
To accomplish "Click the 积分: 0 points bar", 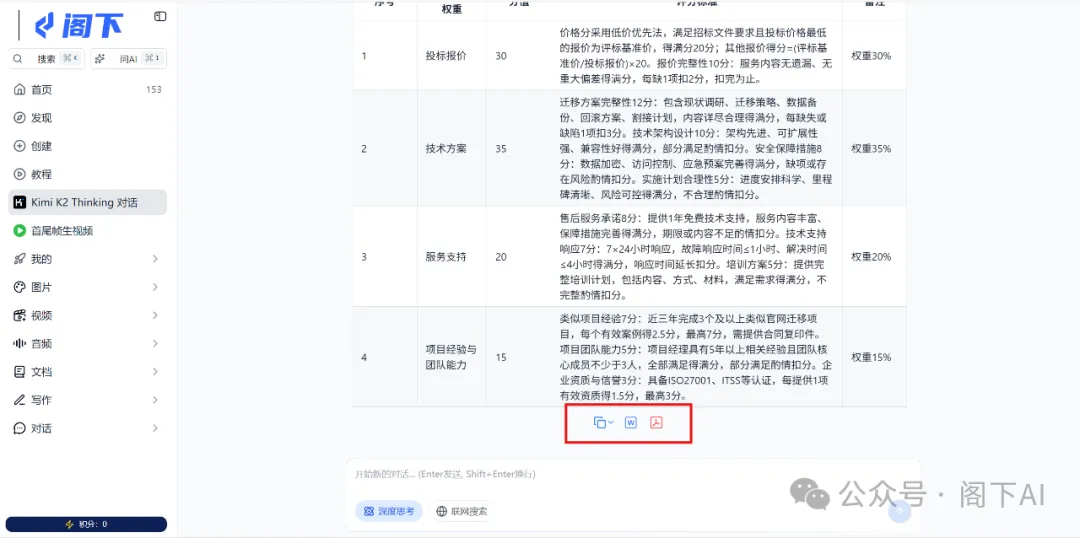I will click(x=86, y=524).
